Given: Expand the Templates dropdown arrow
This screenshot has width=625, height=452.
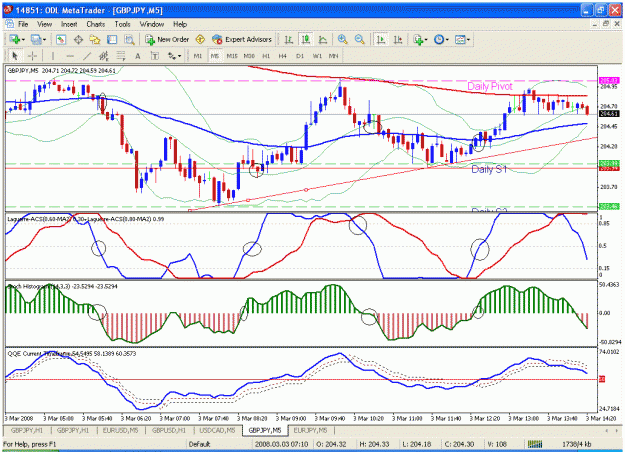Looking at the screenshot, I should (468, 39).
